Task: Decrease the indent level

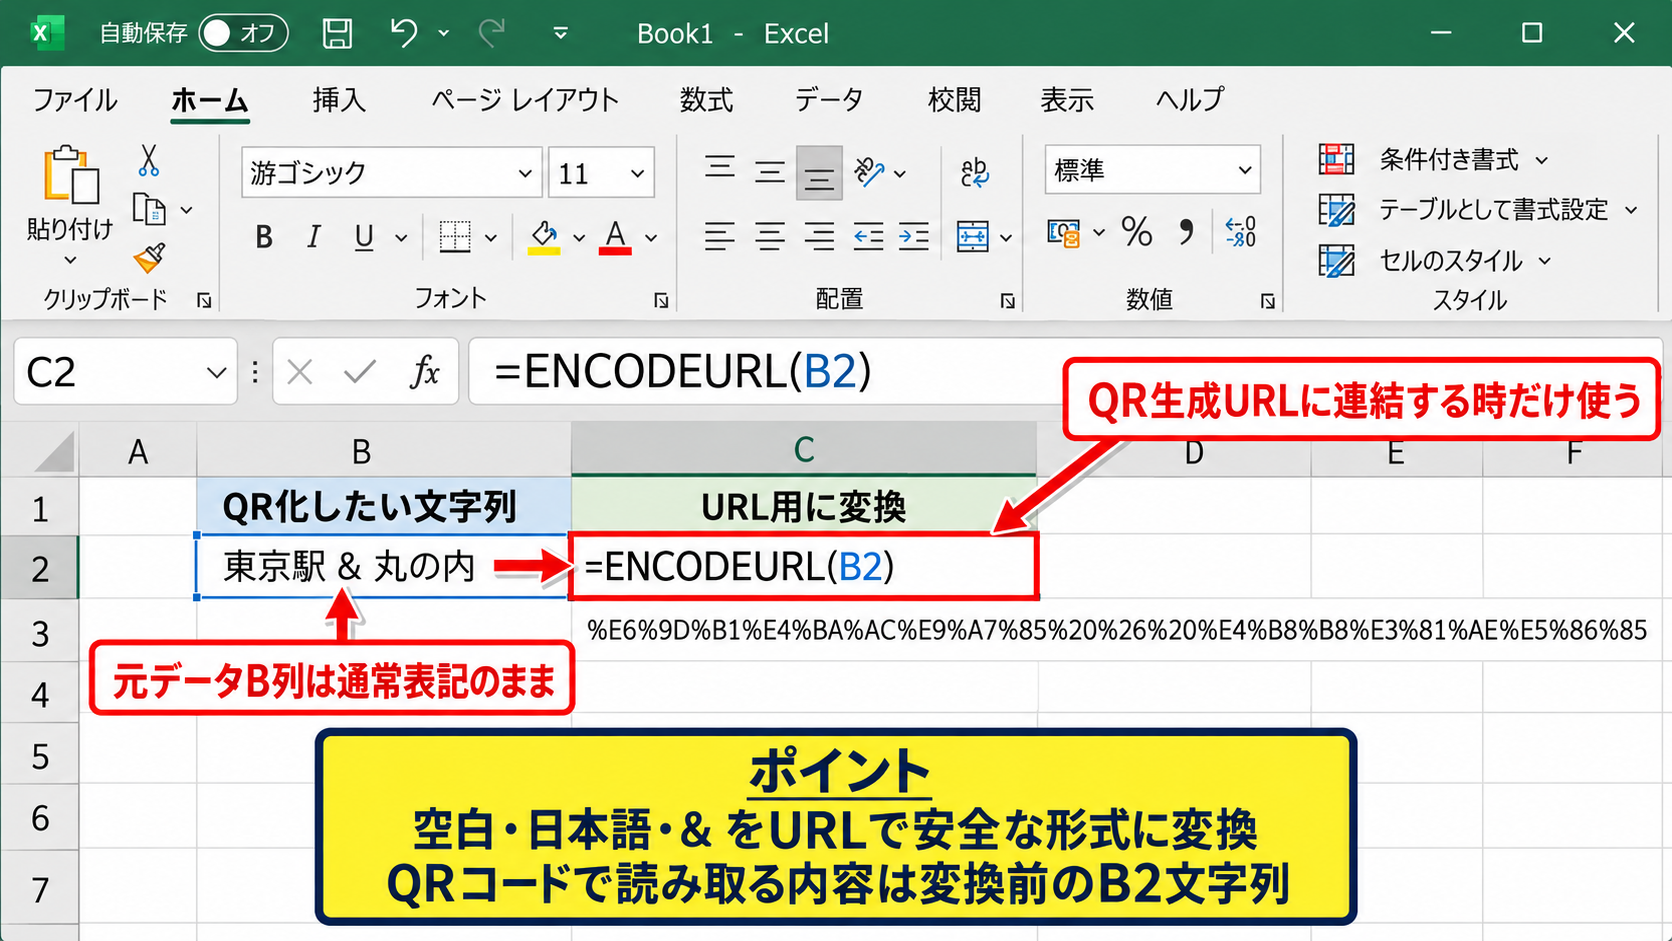Action: (868, 237)
